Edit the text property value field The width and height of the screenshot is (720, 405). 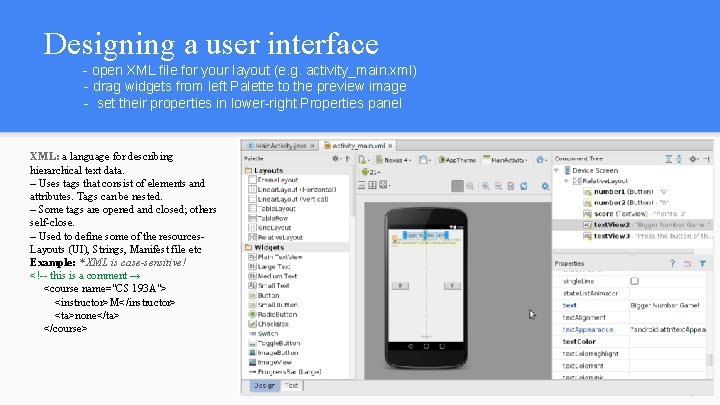pyautogui.click(x=667, y=305)
